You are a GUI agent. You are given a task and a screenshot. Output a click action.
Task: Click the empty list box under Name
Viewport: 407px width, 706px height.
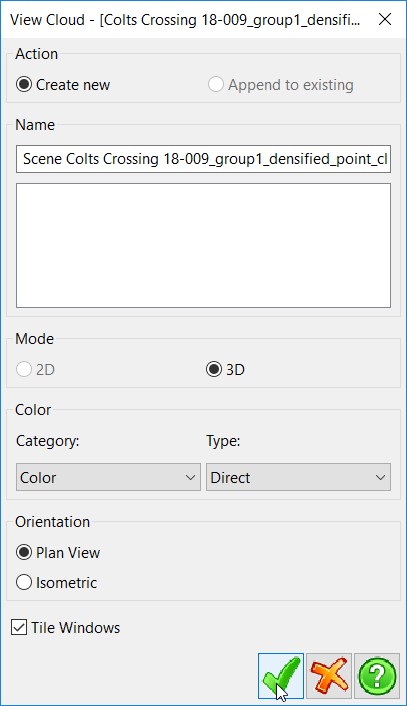[x=204, y=245]
